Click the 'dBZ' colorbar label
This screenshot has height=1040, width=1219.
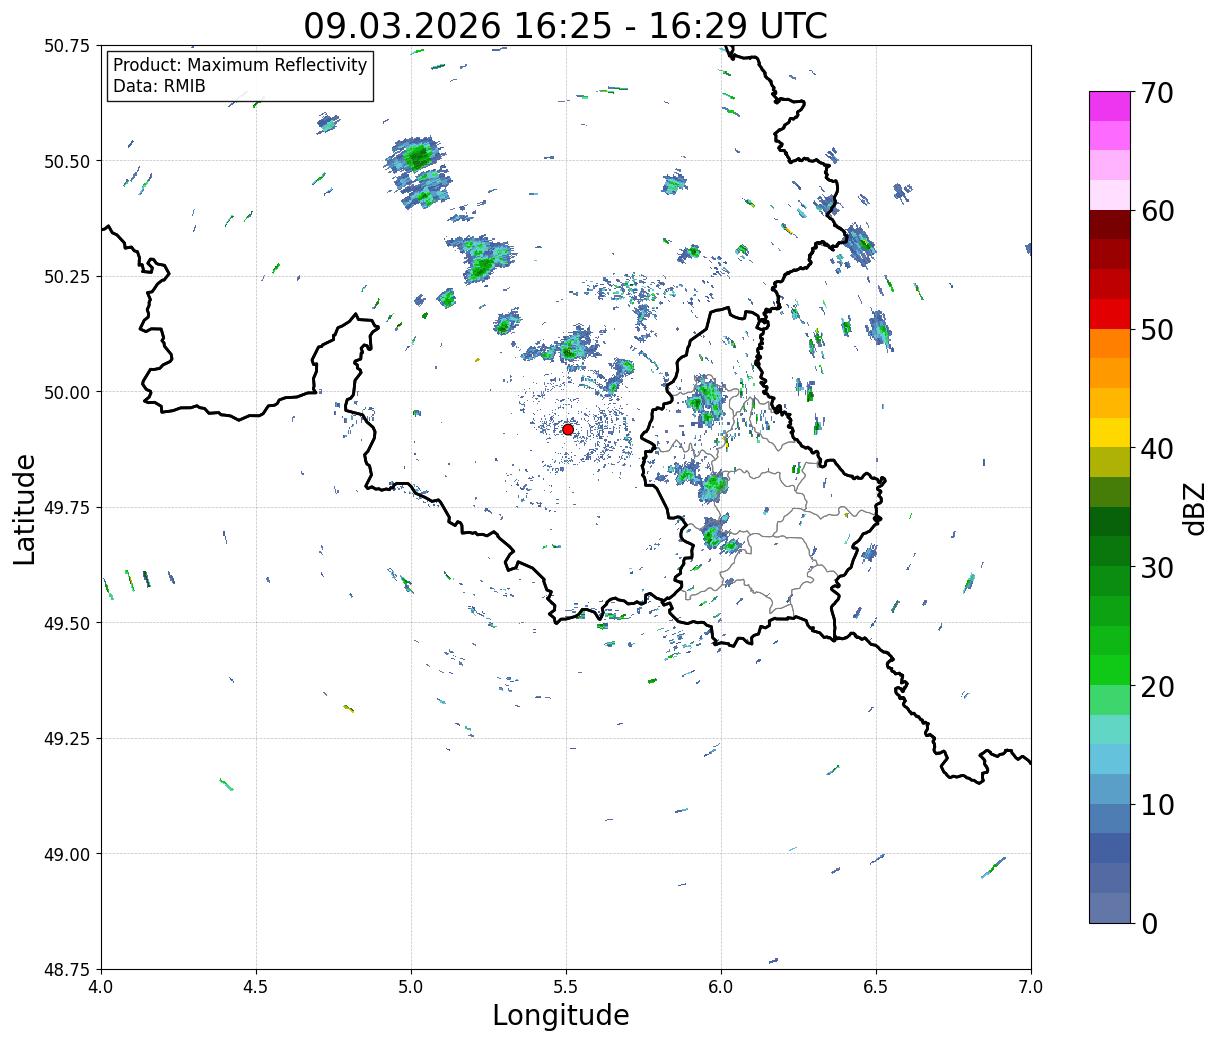(1195, 508)
